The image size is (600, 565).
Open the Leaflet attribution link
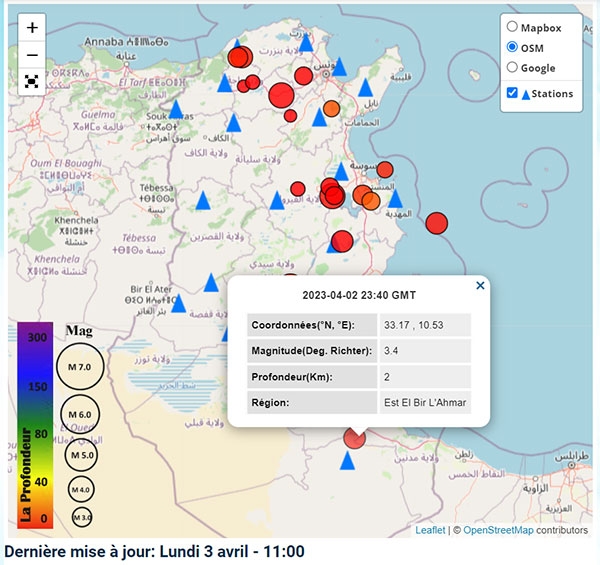pos(430,530)
